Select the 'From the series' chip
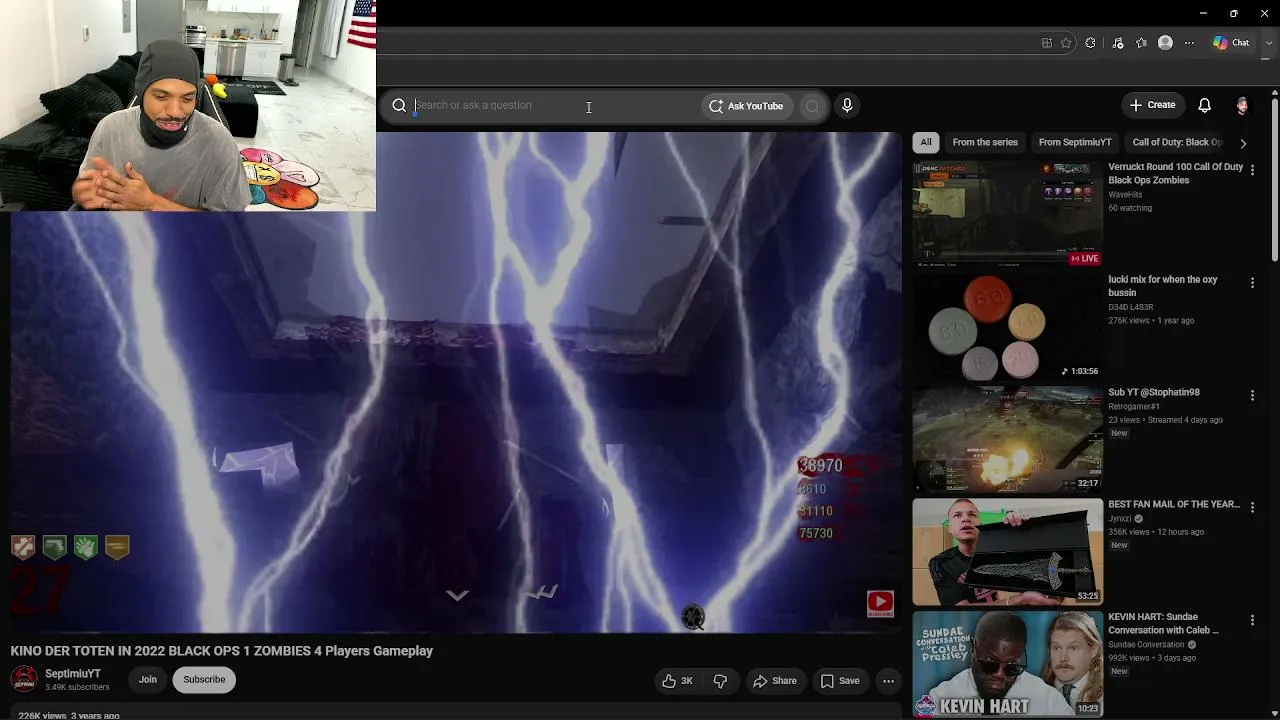 click(985, 142)
